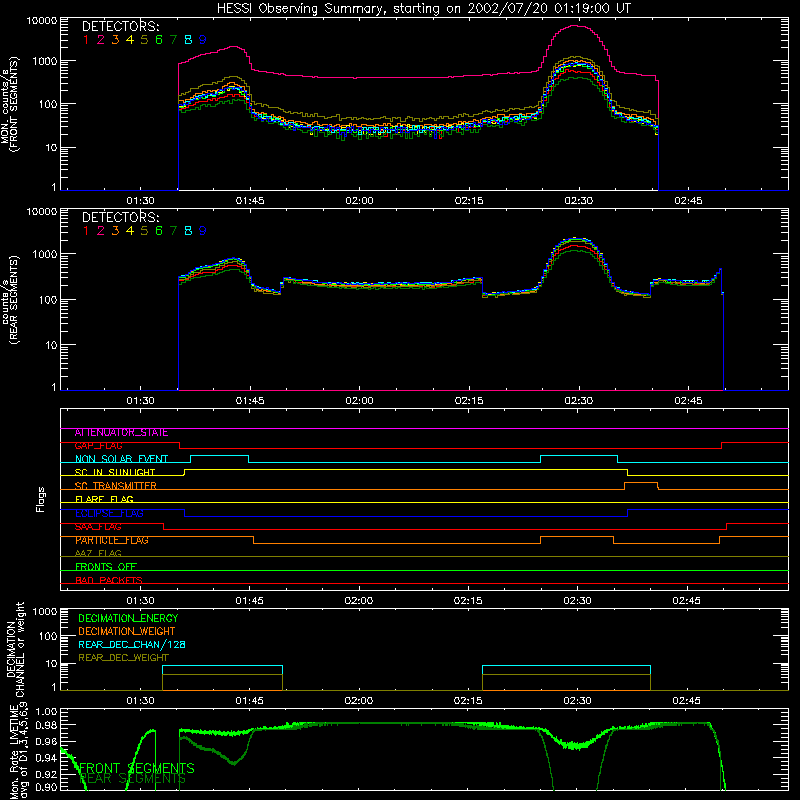
Task: Select detector 2 in rear segments legend
Action: [101, 231]
